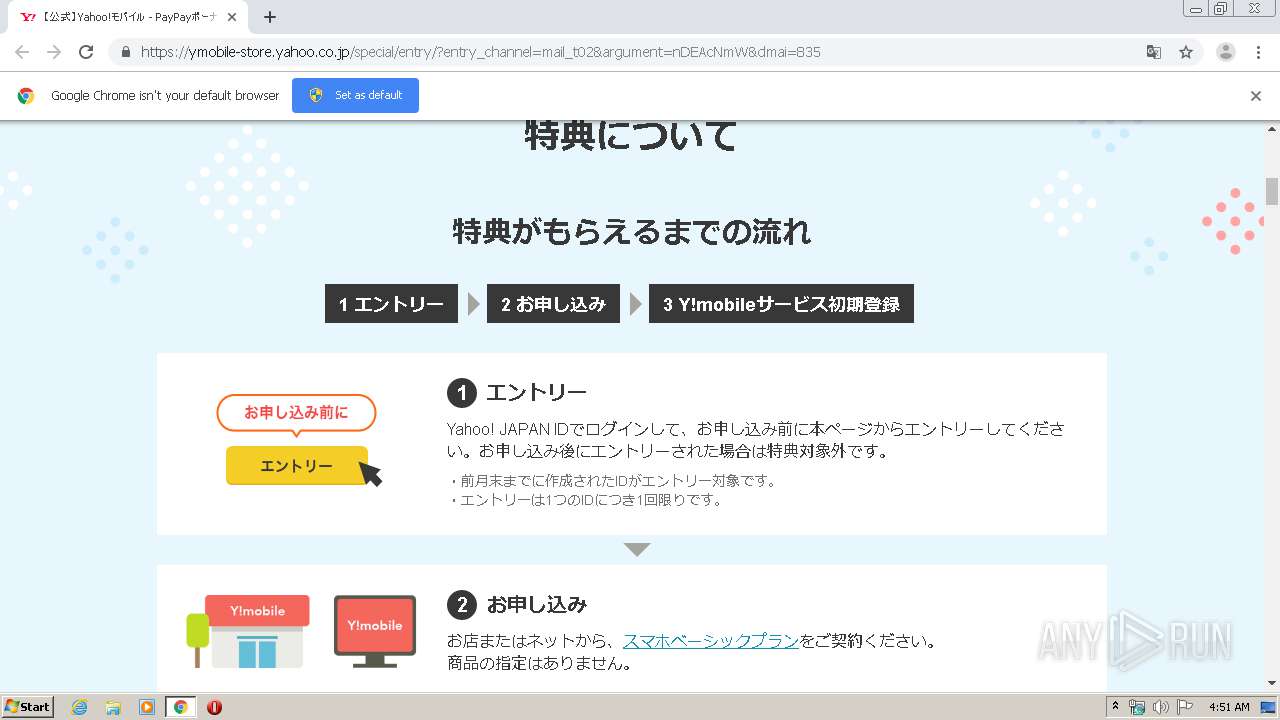Open a new tab with plus icon
Screen dimensions: 1280x720
[x=270, y=17]
